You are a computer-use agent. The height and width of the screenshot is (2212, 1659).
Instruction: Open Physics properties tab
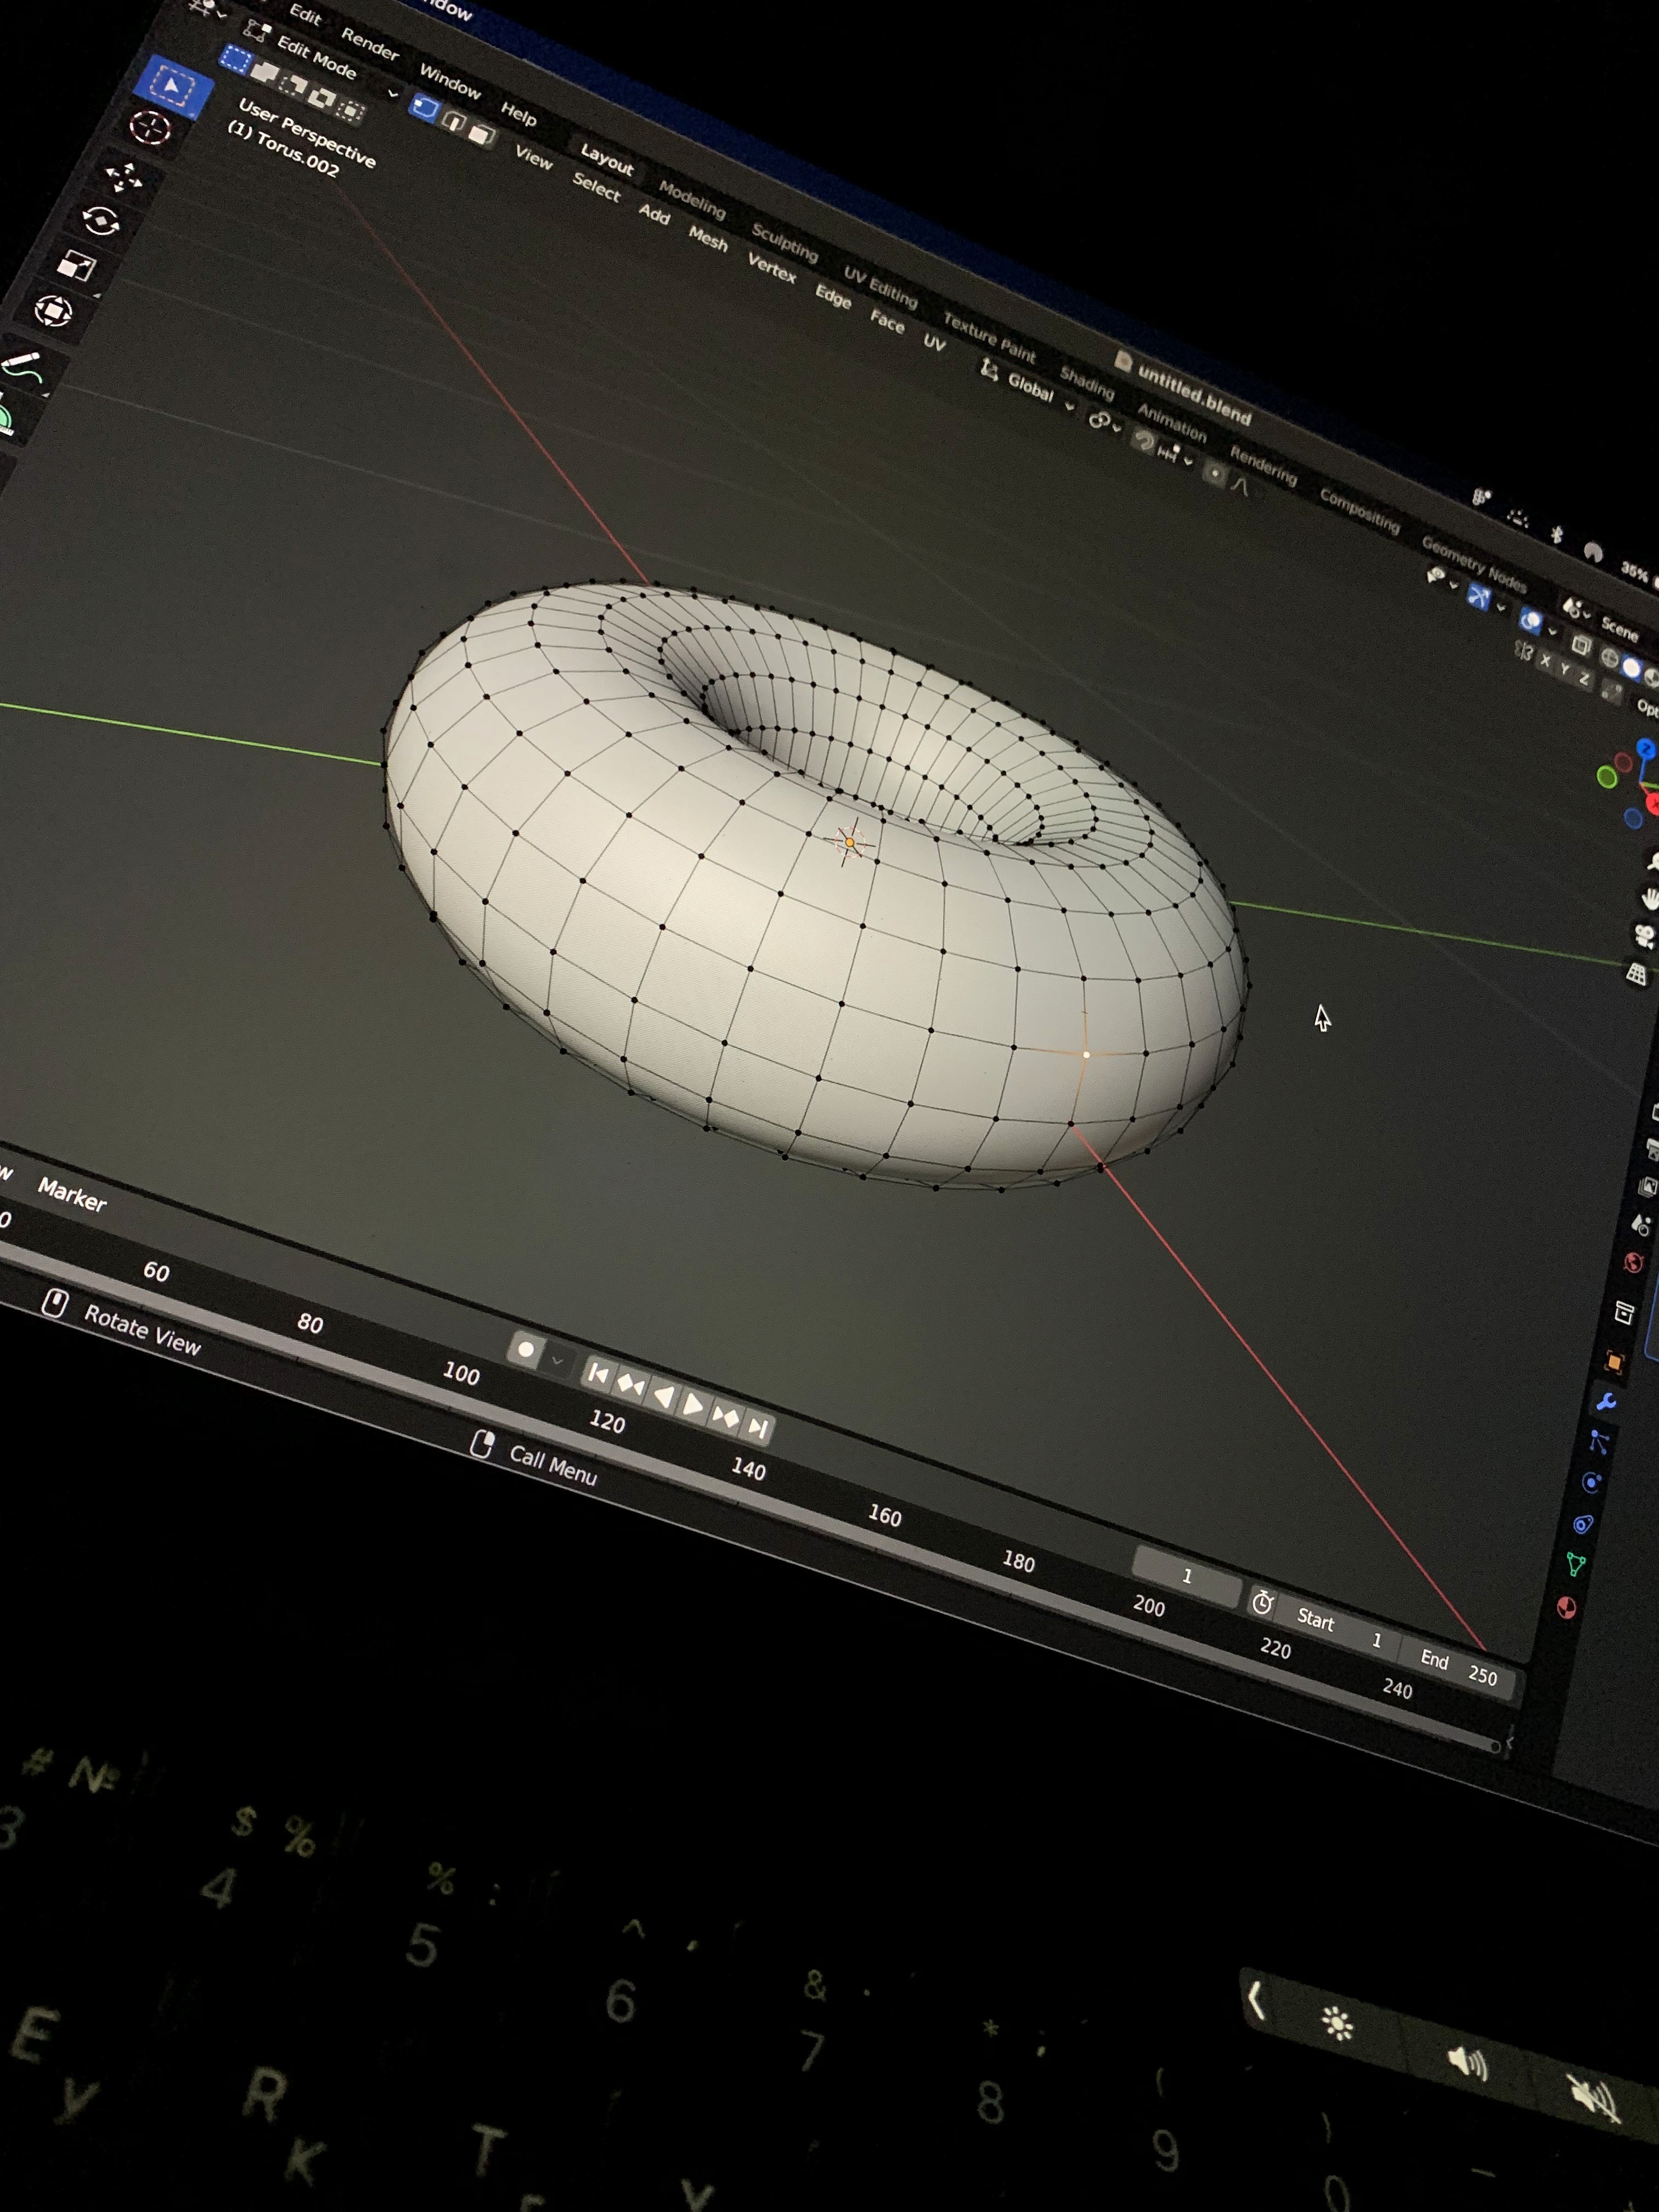coord(1591,1482)
